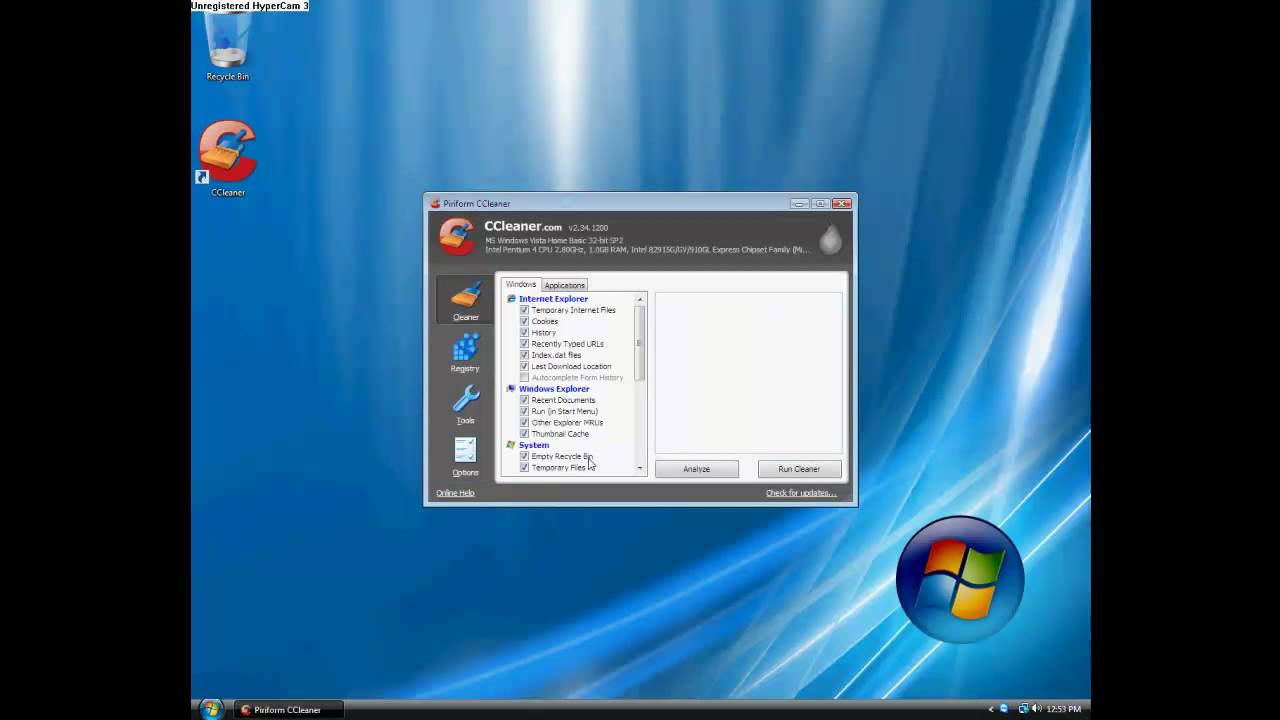This screenshot has width=1280, height=720.
Task: Click the cleaner list scroll-down arrow
Action: coord(640,468)
